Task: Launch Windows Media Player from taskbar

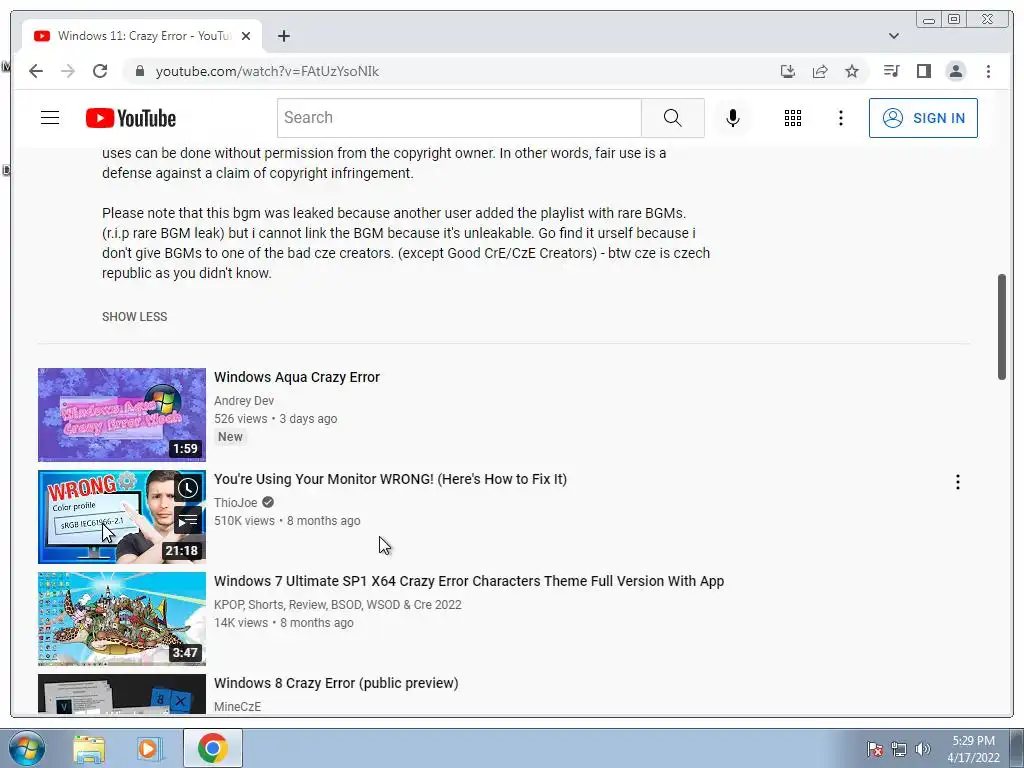Action: click(150, 748)
